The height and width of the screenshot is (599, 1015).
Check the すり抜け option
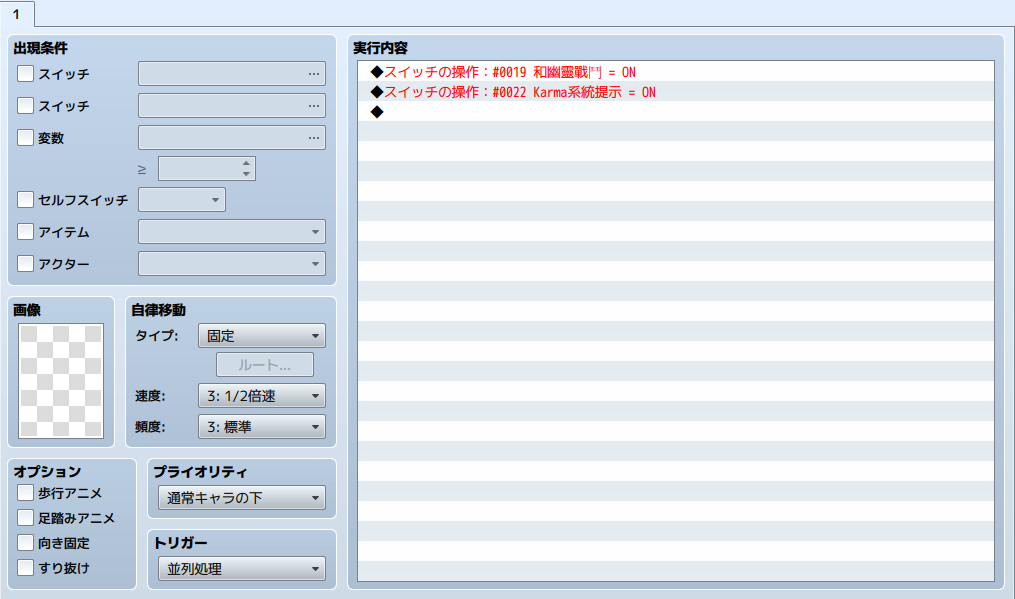(25, 568)
